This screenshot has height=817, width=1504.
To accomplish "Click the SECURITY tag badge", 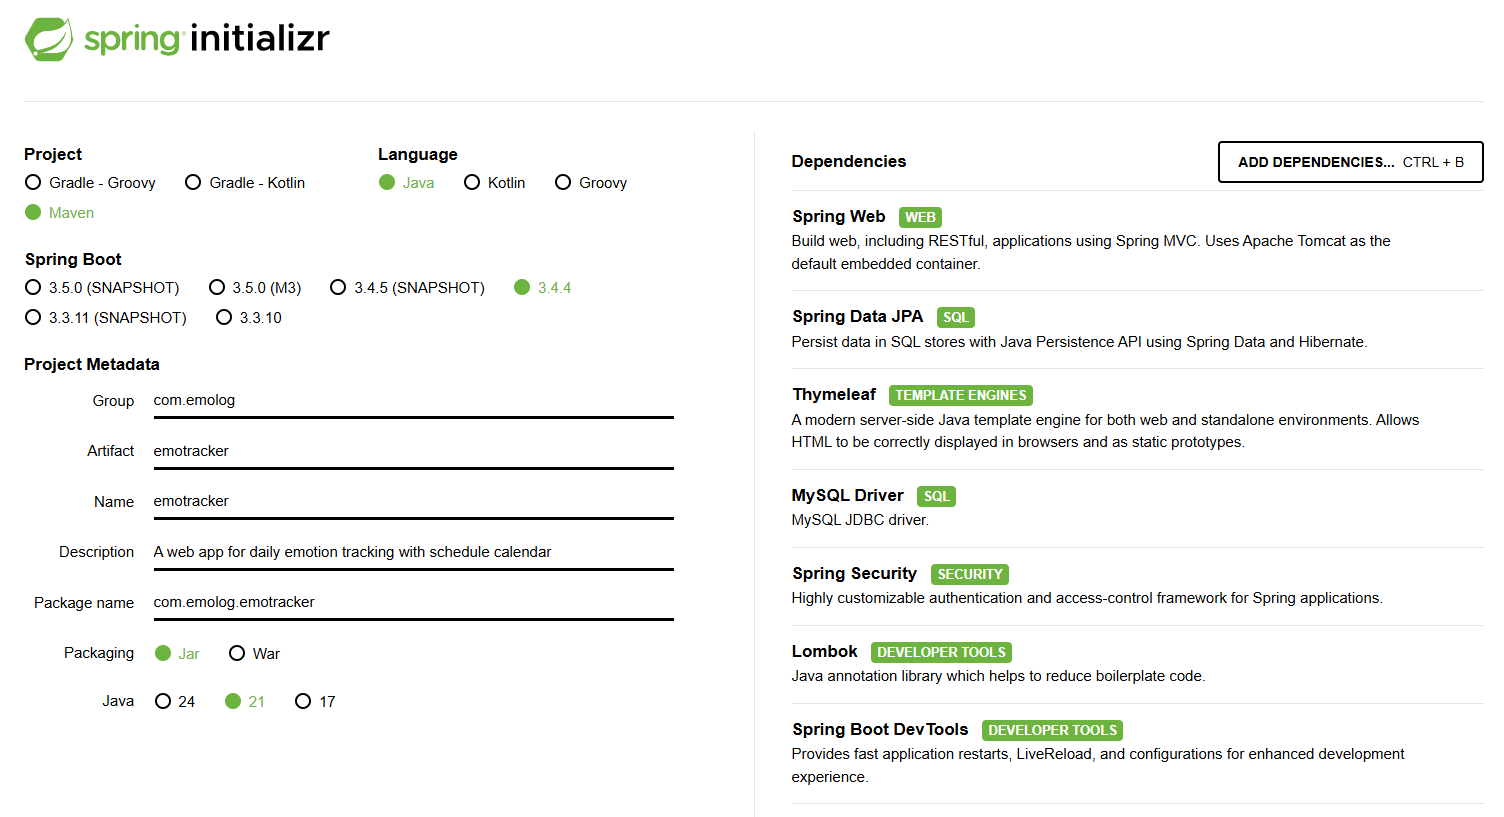I will tap(970, 574).
